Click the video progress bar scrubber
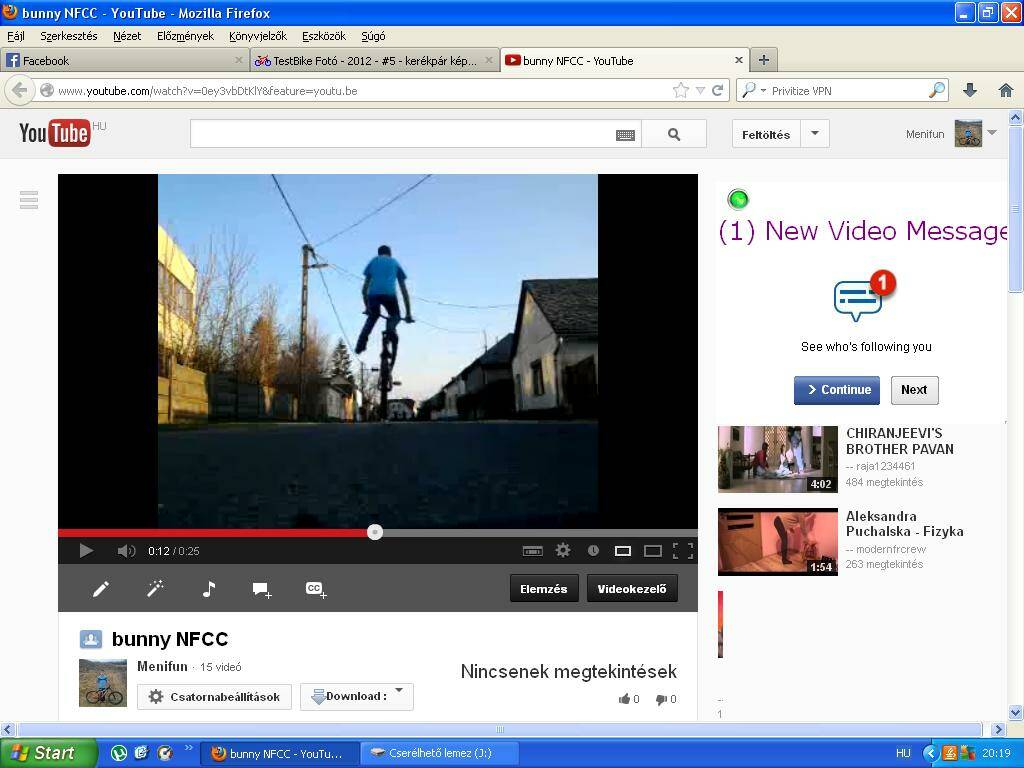Image resolution: width=1024 pixels, height=768 pixels. [375, 532]
